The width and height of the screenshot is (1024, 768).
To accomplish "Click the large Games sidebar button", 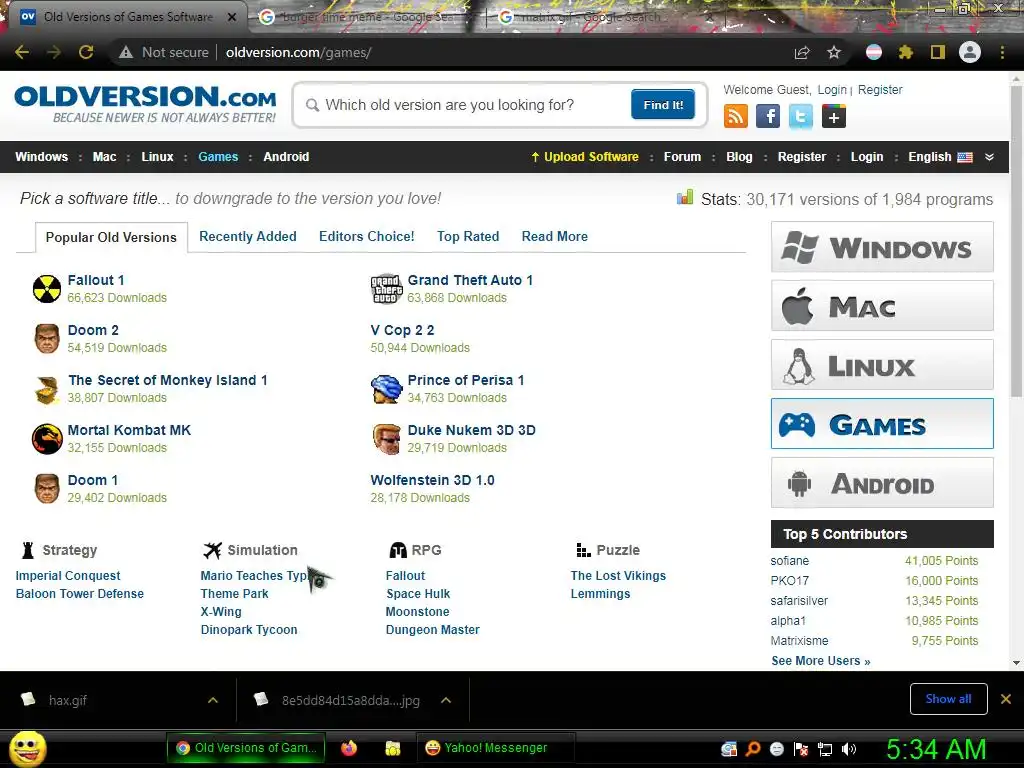I will click(x=882, y=424).
